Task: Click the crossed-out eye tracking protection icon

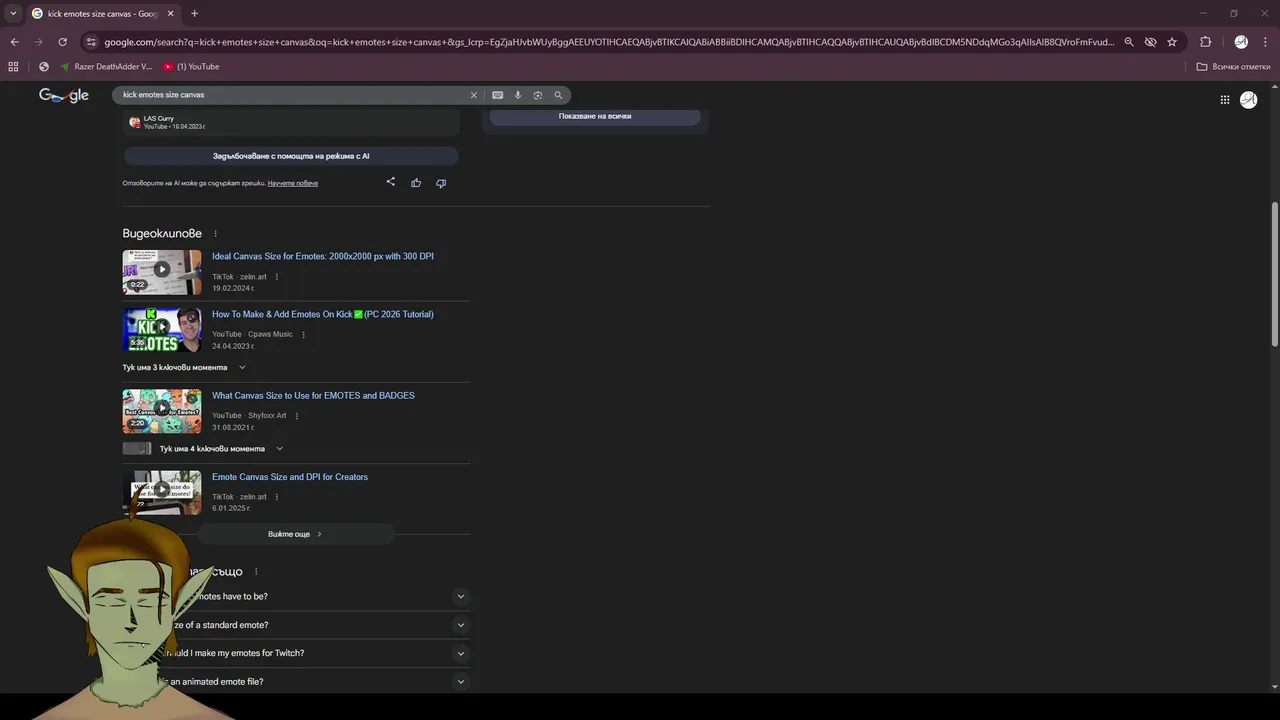Action: pyautogui.click(x=1150, y=42)
